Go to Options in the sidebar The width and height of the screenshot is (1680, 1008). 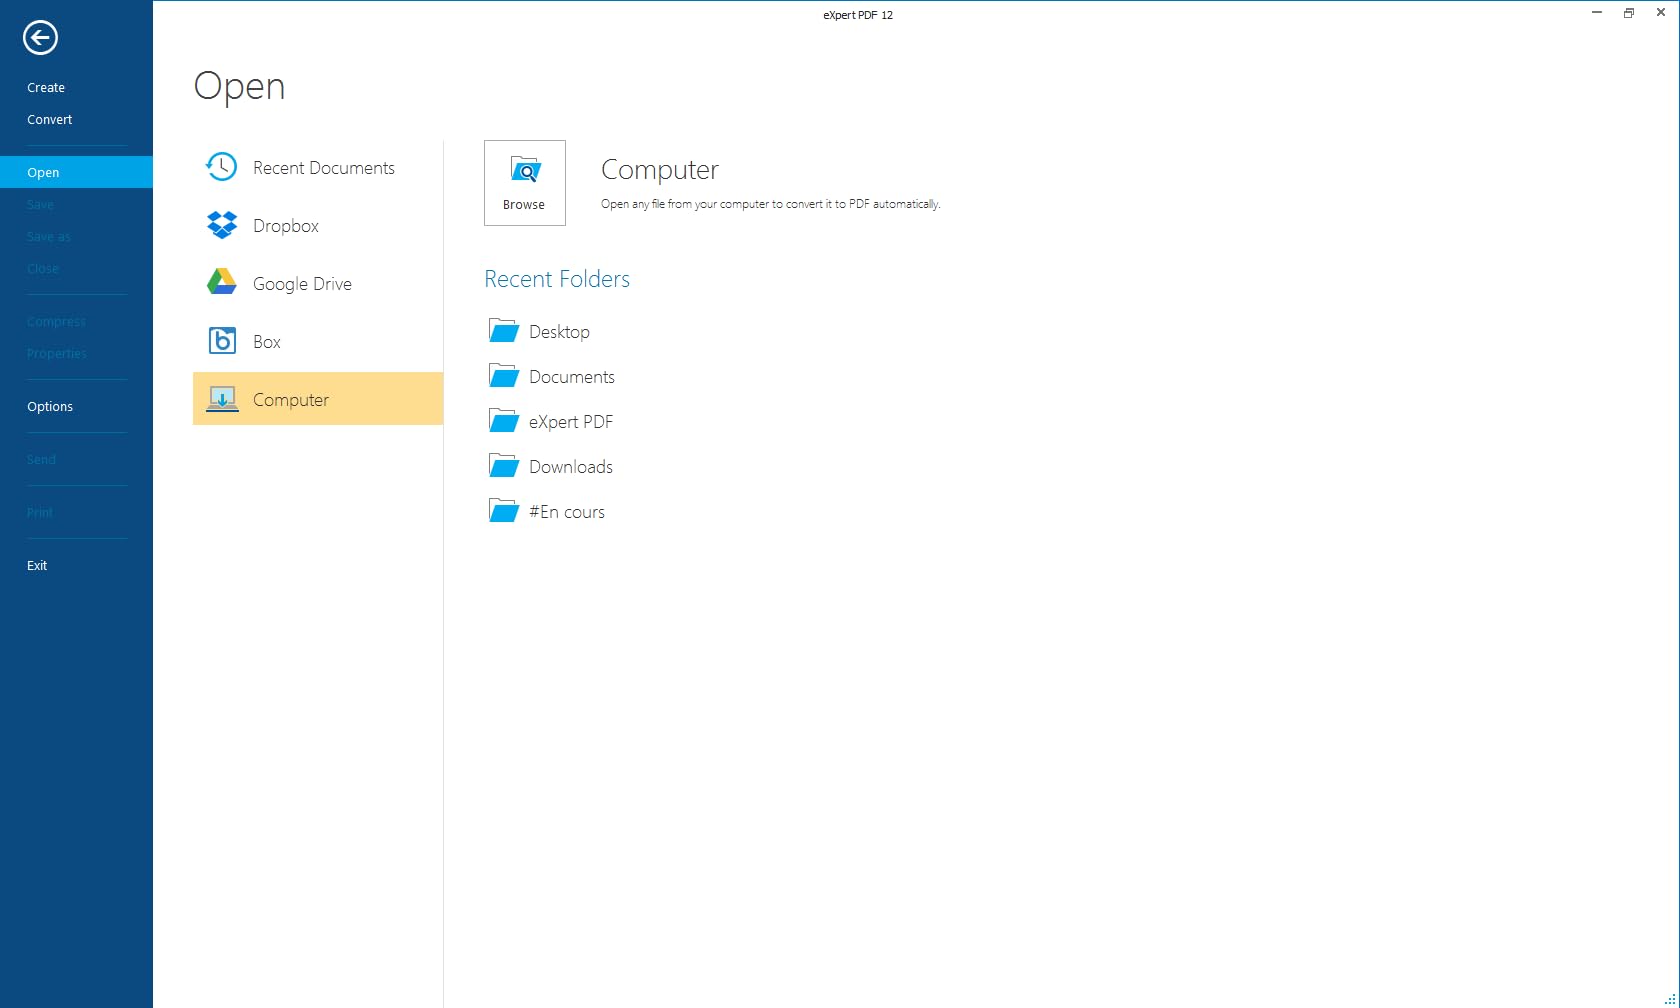coord(50,407)
